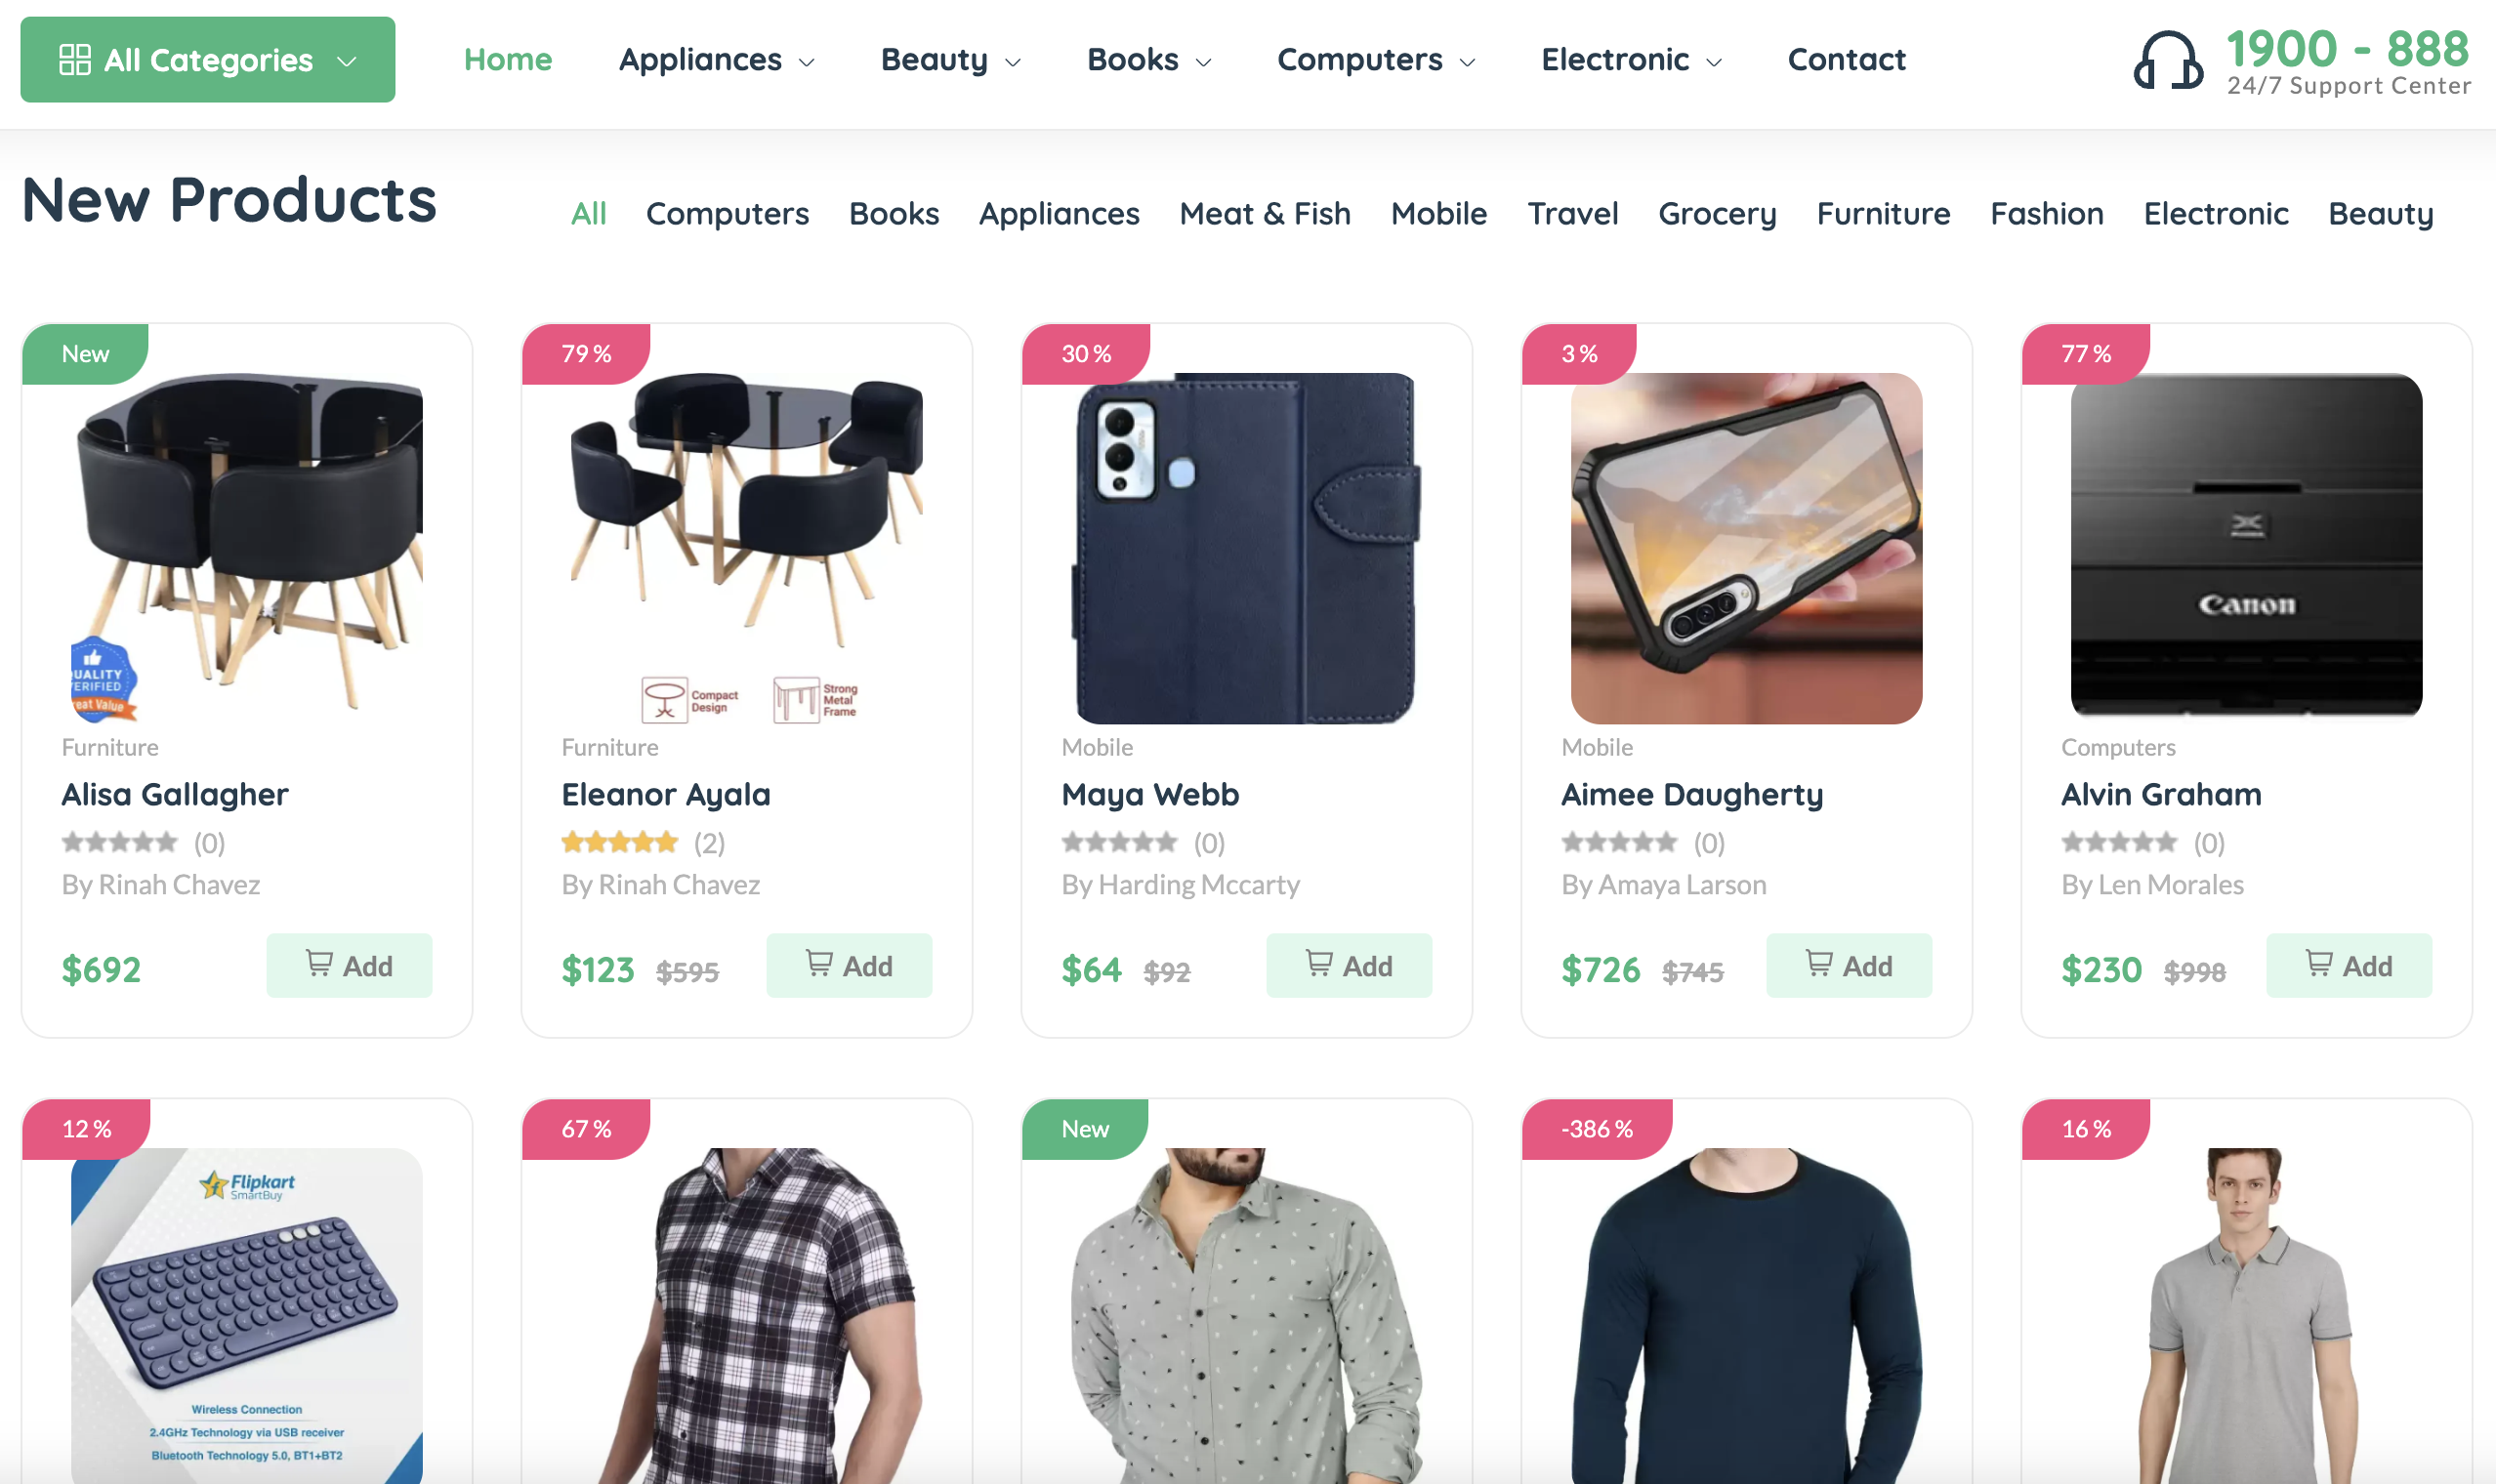
Task: Click cart icon on Maya Webb's Add button
Action: point(1319,963)
